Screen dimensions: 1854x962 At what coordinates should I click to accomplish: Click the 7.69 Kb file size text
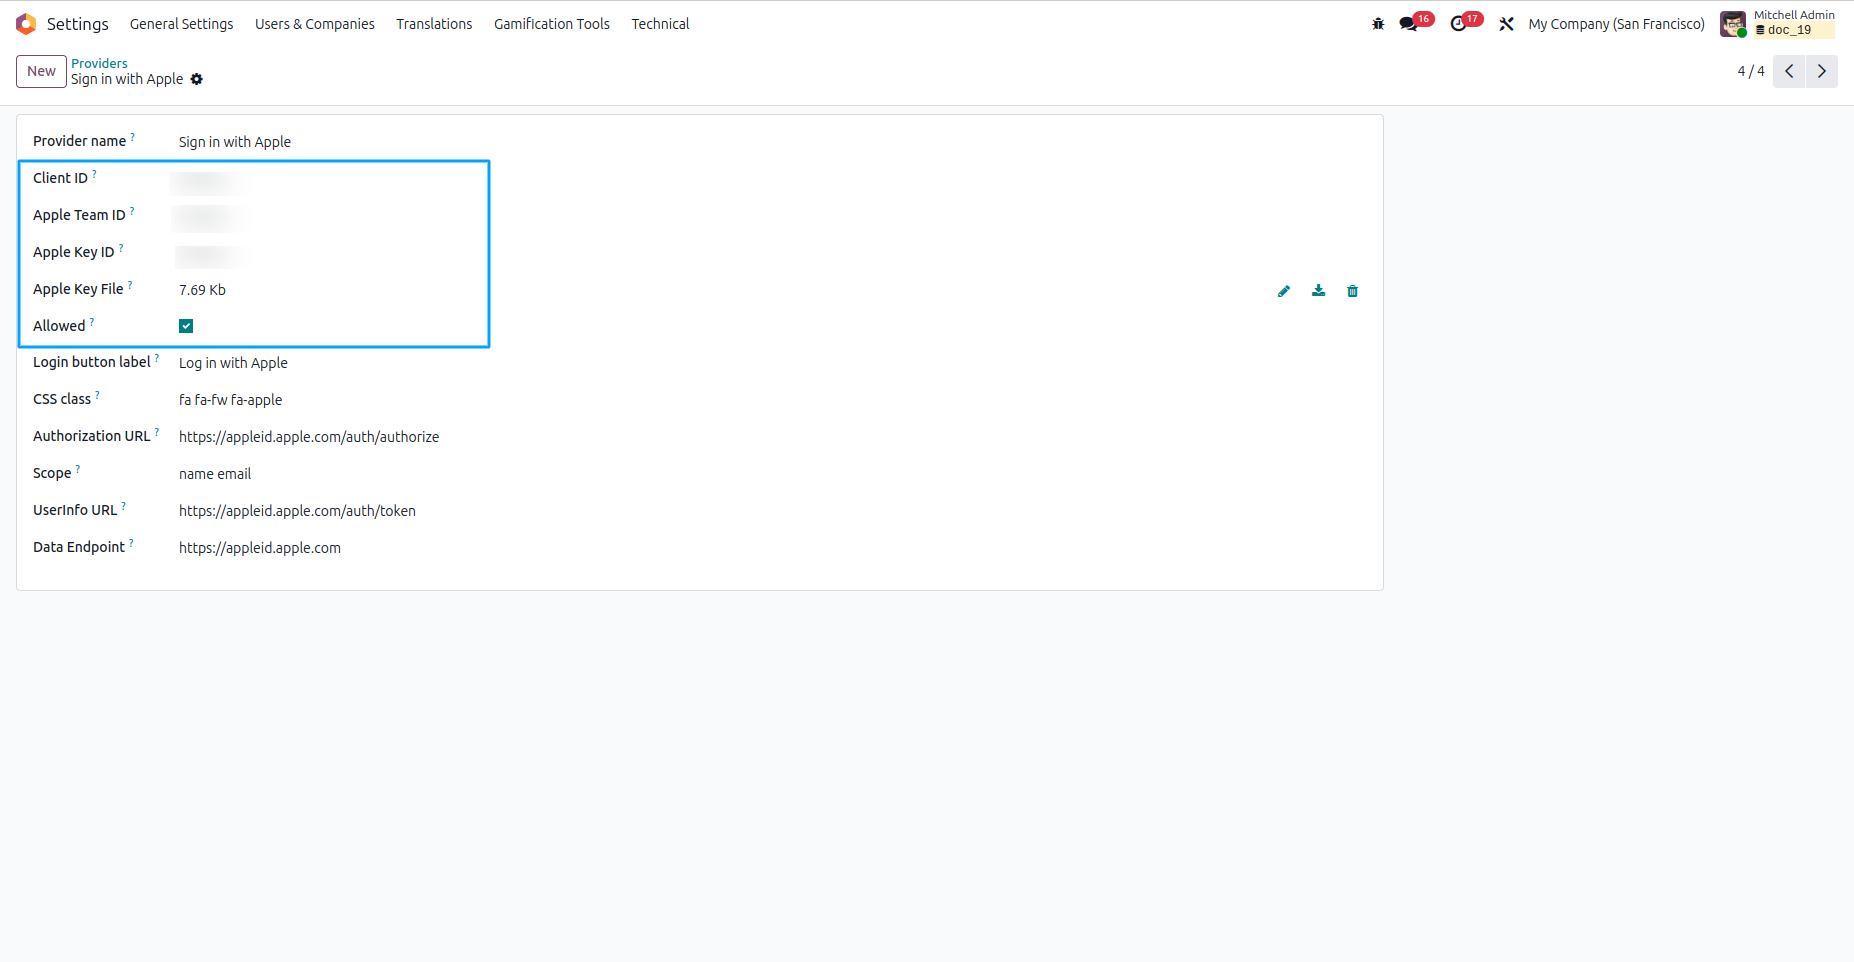click(202, 290)
